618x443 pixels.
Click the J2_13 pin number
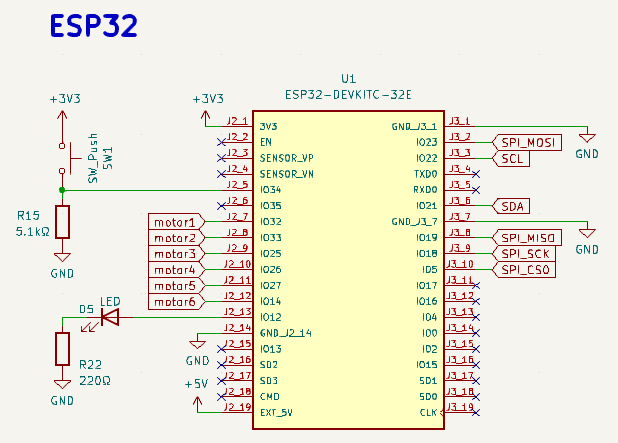tap(237, 312)
